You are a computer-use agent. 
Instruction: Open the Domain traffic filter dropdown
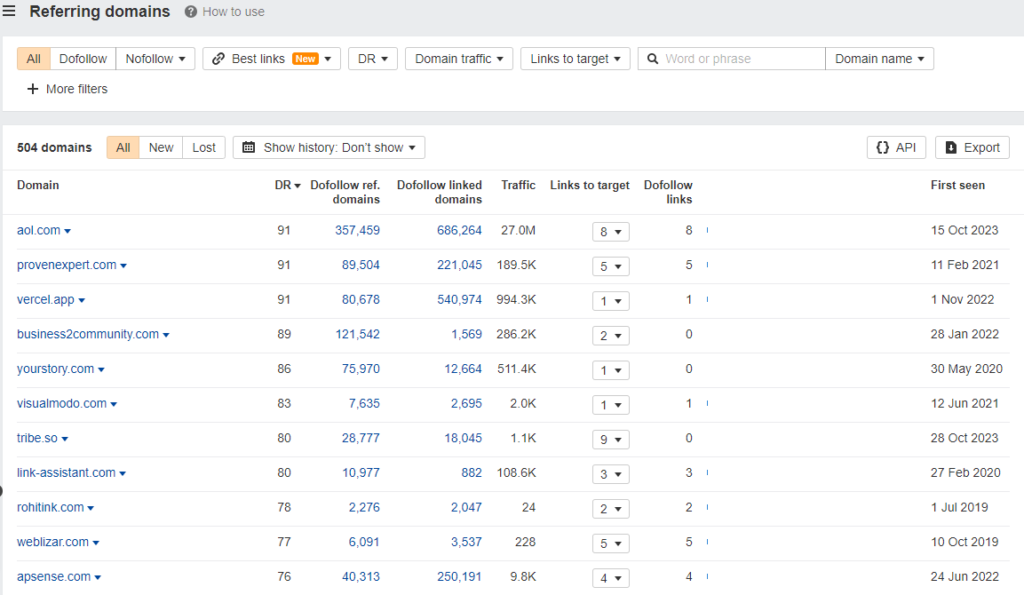[459, 58]
